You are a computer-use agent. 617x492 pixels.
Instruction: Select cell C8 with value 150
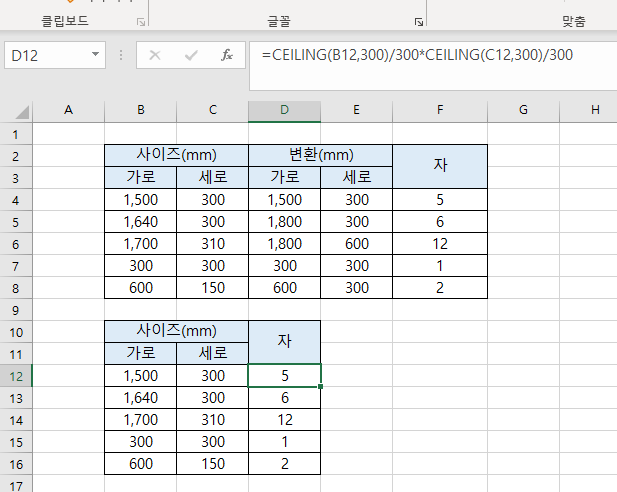click(x=212, y=288)
